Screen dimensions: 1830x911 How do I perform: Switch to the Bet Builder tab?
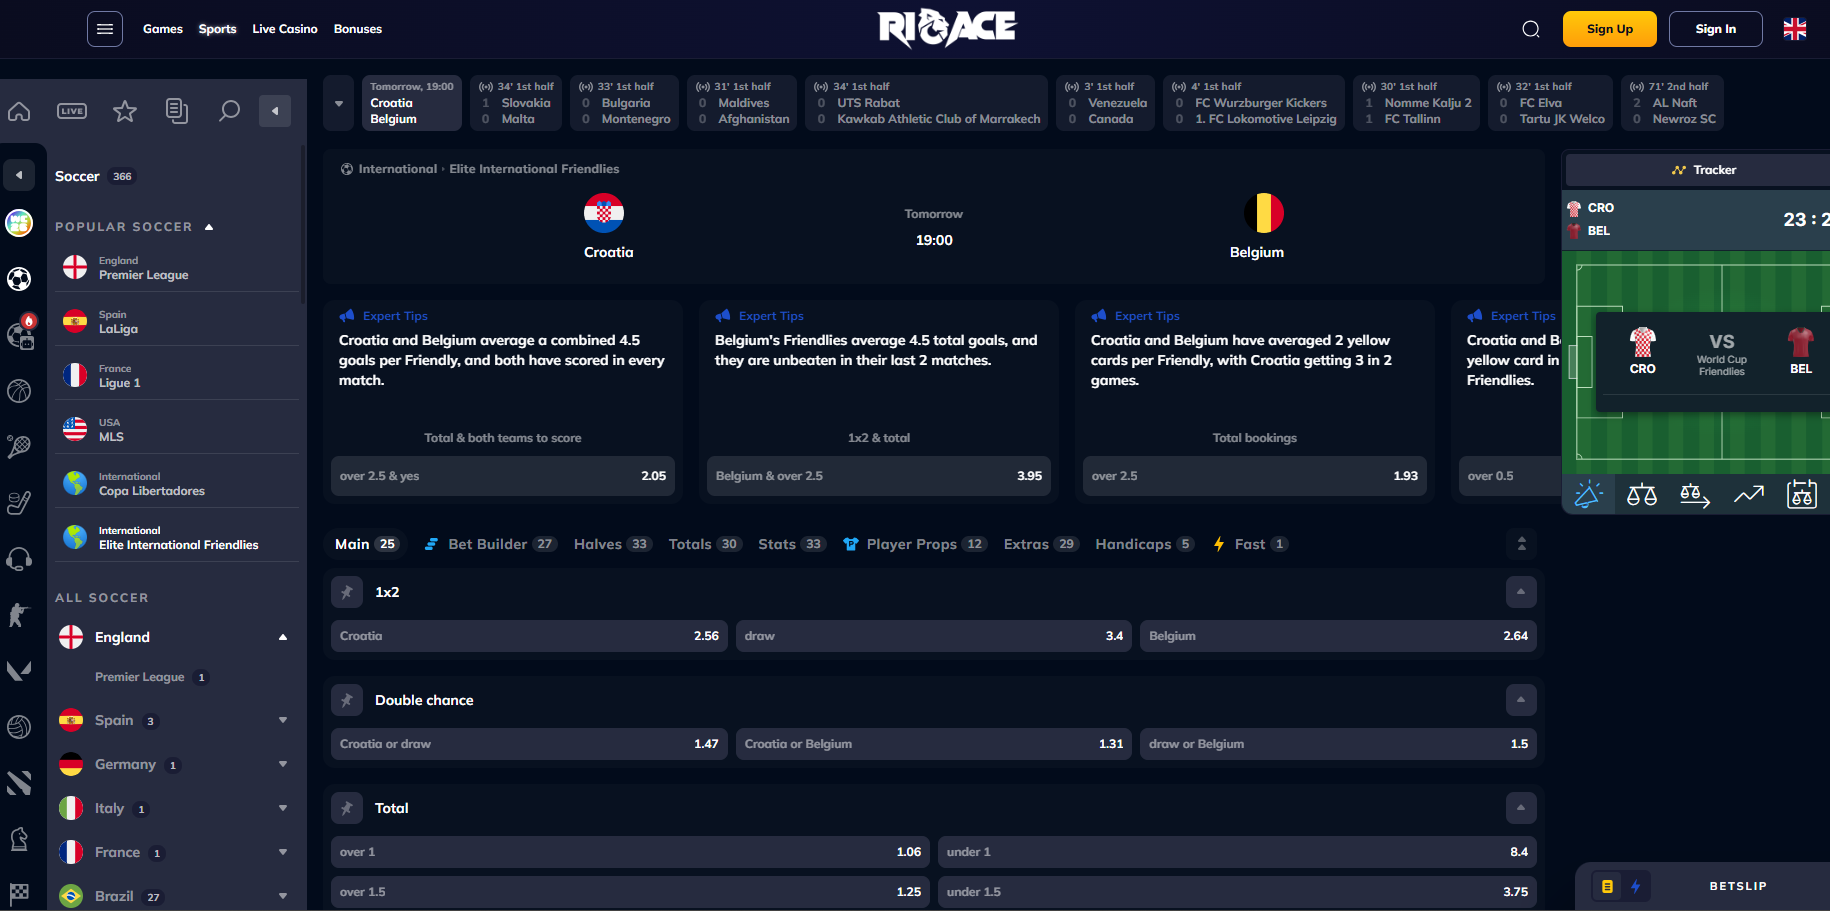point(490,544)
